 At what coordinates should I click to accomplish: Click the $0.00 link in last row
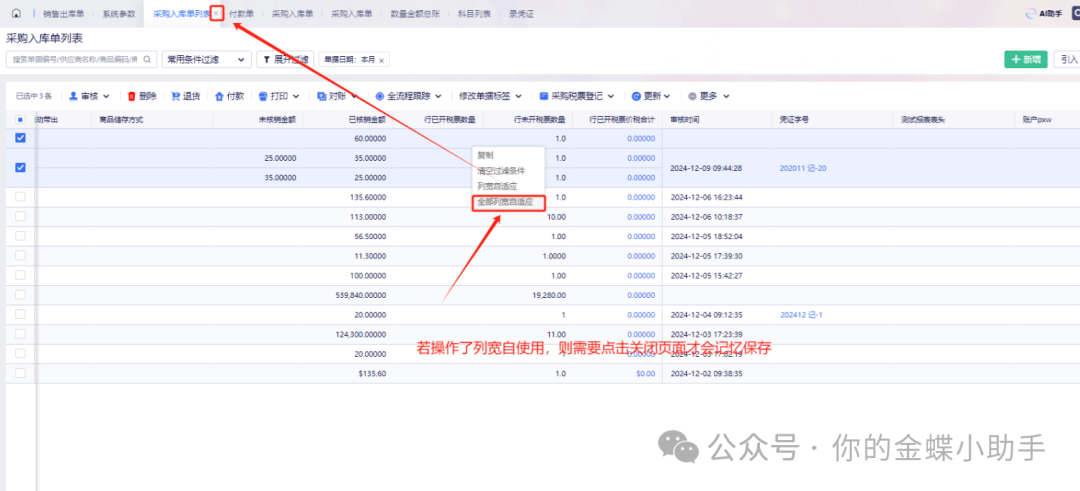pyautogui.click(x=645, y=373)
